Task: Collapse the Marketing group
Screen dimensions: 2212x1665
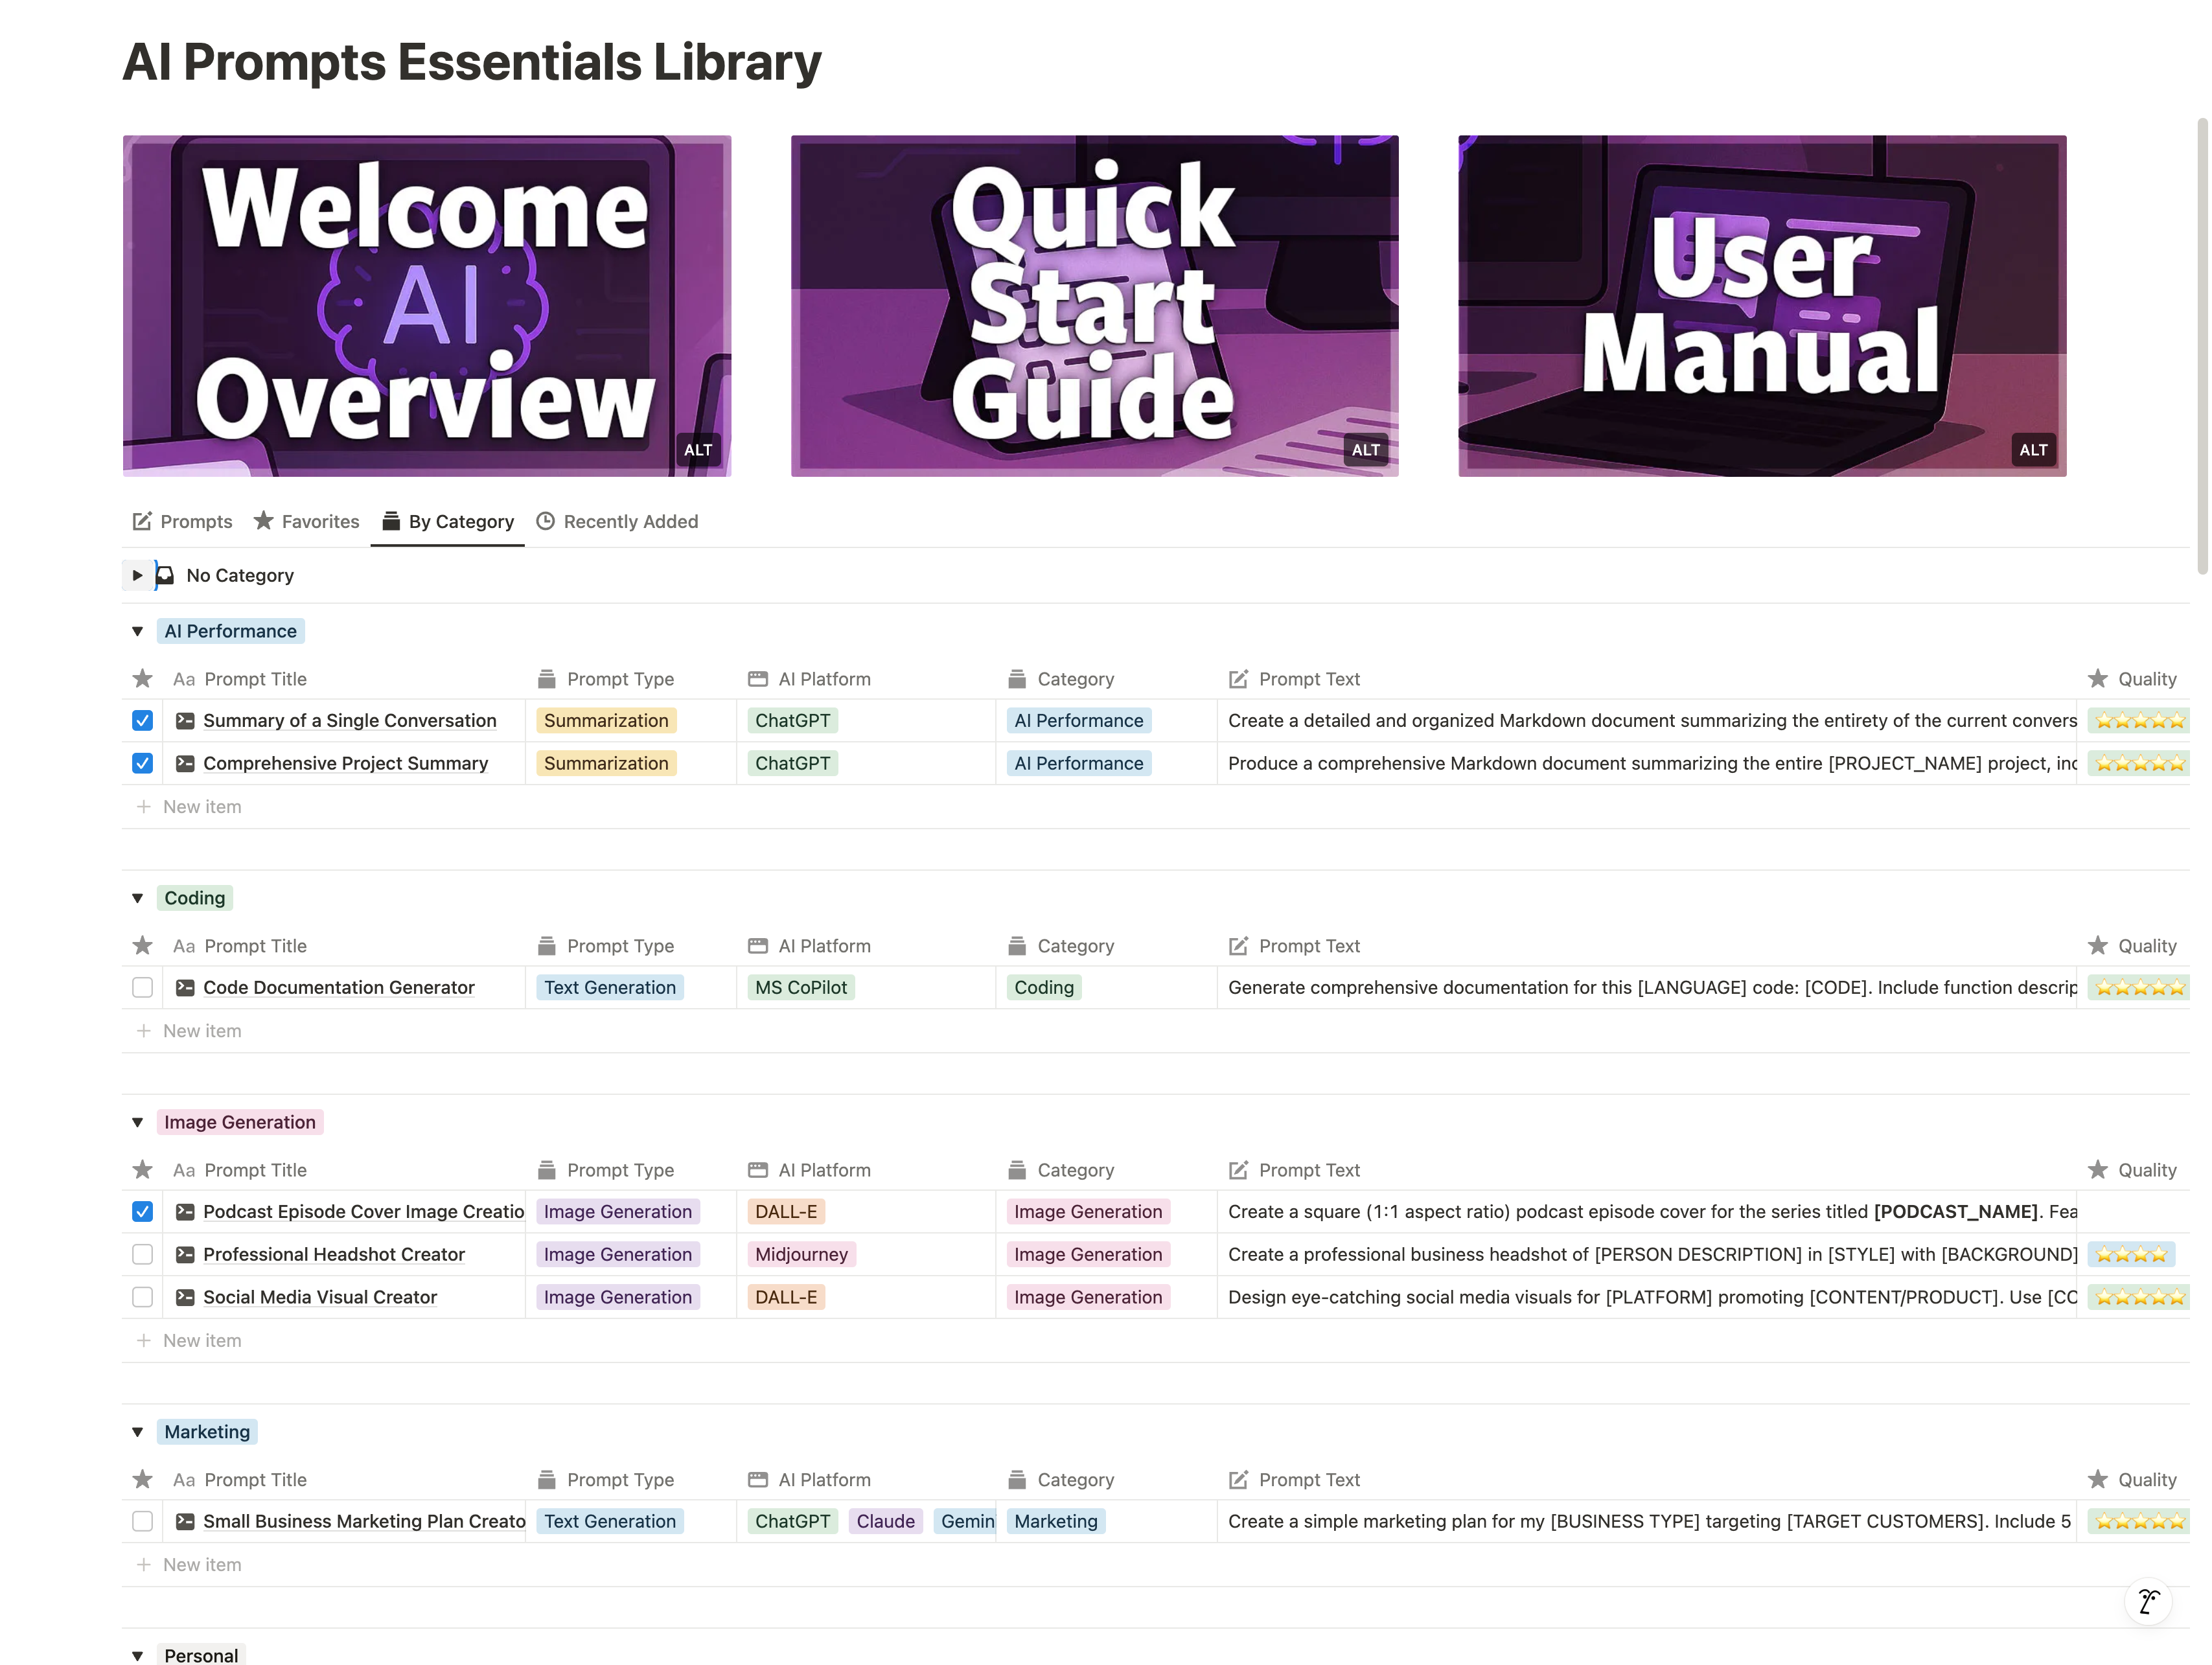Action: tap(138, 1432)
